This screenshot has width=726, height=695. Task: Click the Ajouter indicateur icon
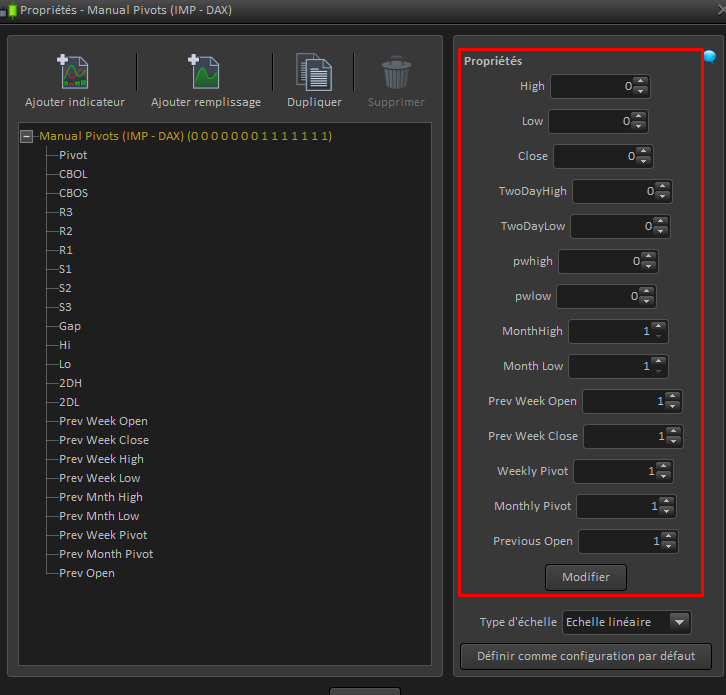coord(73,72)
